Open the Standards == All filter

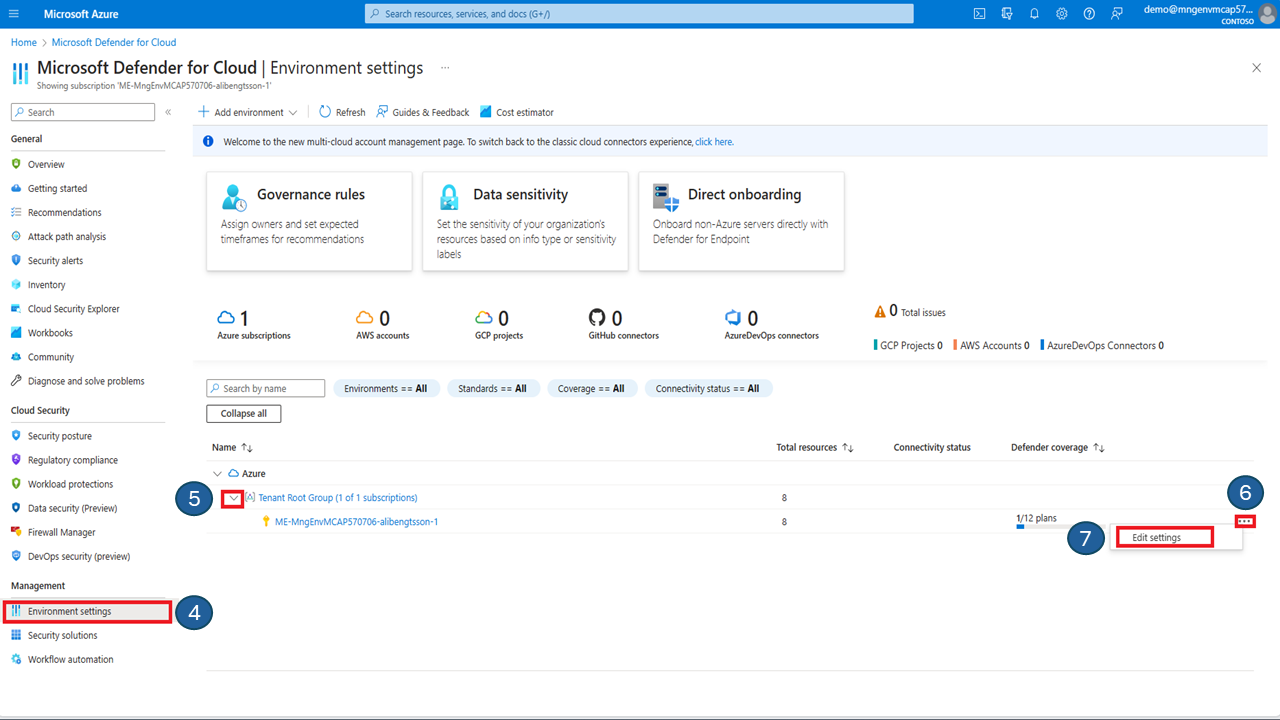(493, 388)
